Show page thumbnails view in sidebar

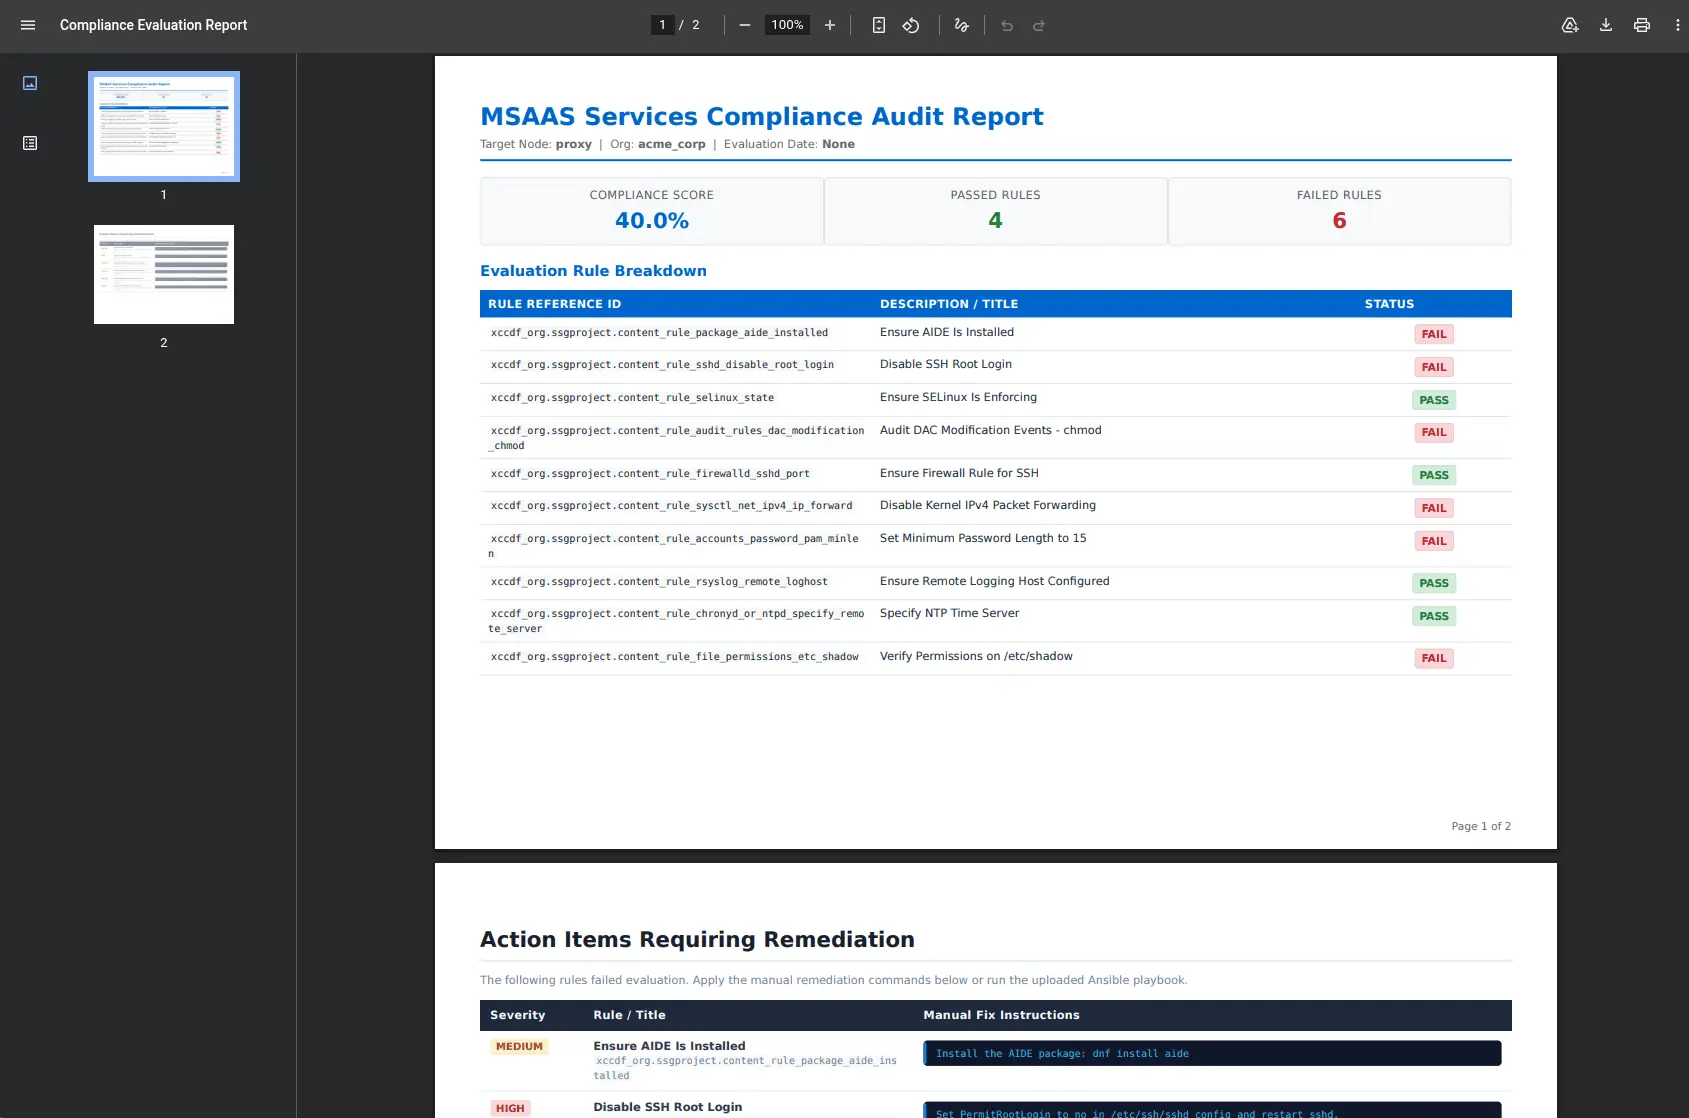30,83
